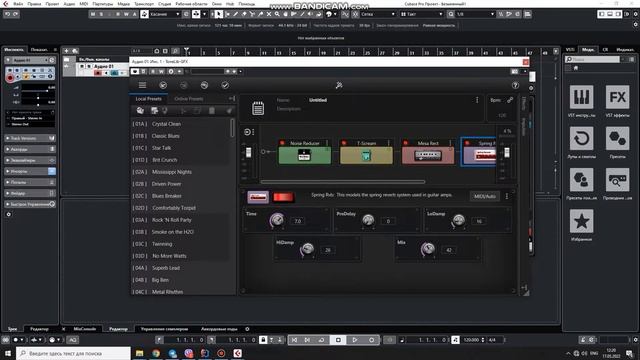640x360 pixels.
Task: Open the Transport menu
Action: point(144,4)
